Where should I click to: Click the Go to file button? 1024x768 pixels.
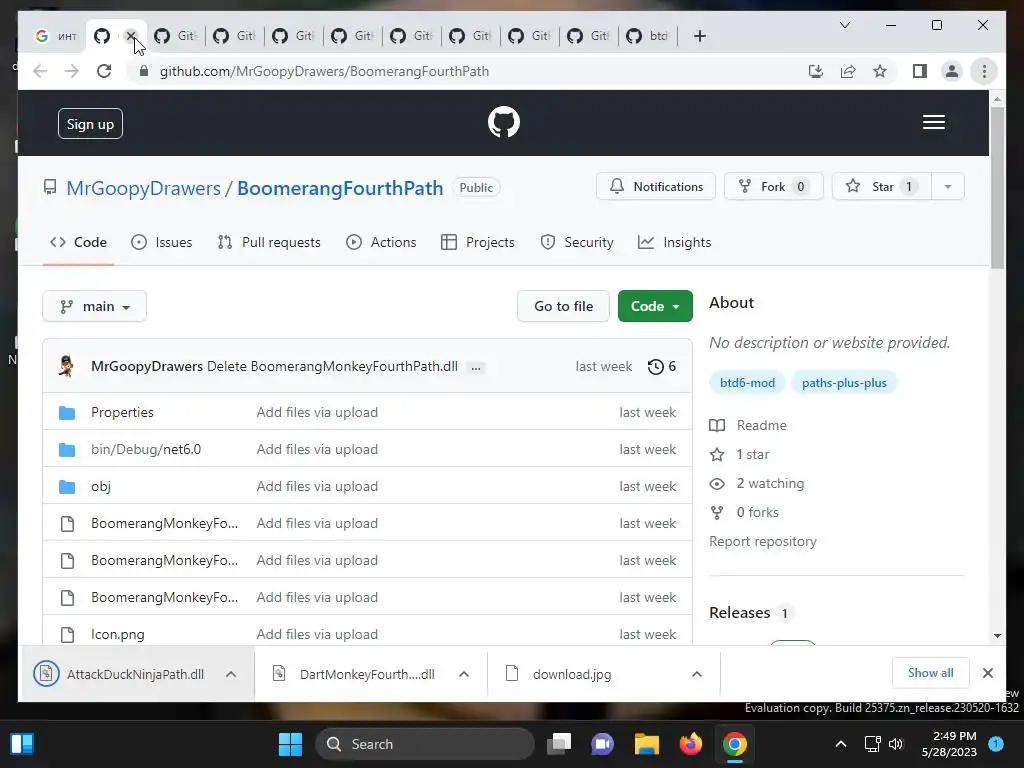tap(563, 306)
